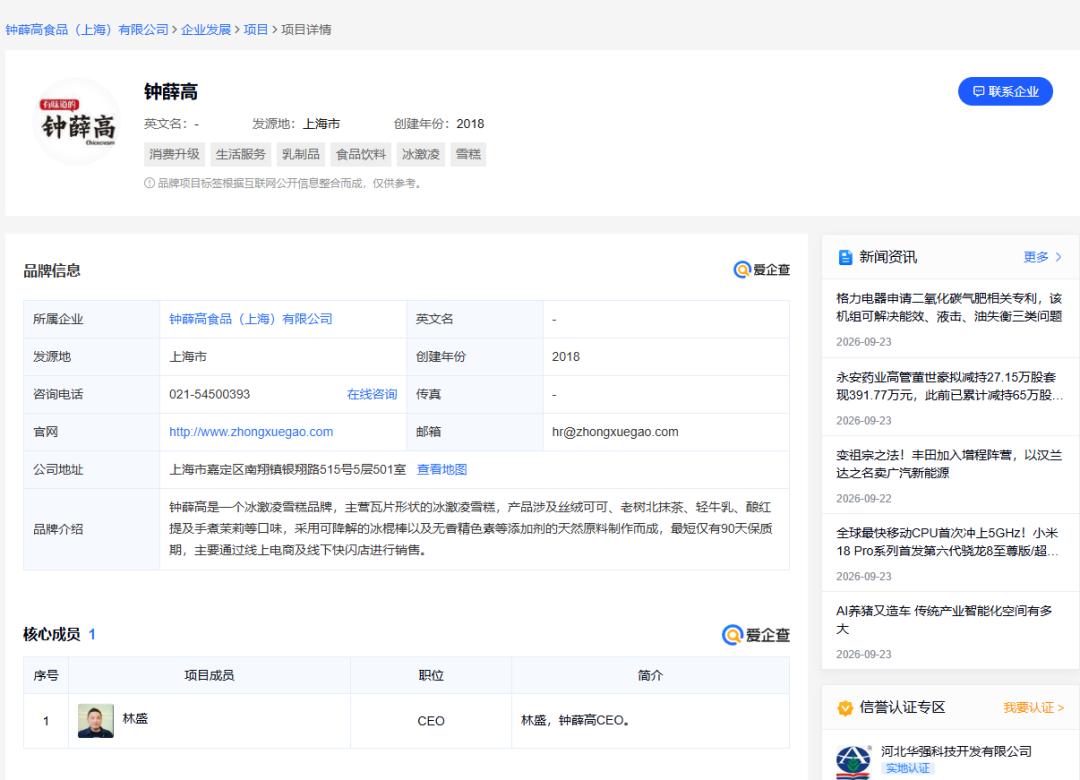Open the official website http://www.zhongxuegao.com

point(251,432)
